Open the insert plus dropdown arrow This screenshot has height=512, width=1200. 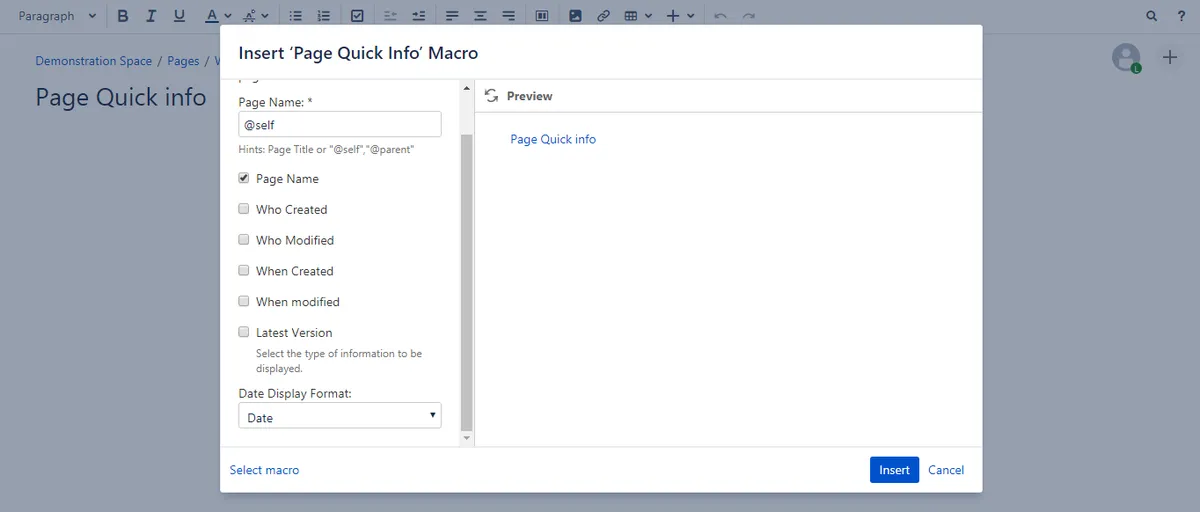[x=690, y=16]
